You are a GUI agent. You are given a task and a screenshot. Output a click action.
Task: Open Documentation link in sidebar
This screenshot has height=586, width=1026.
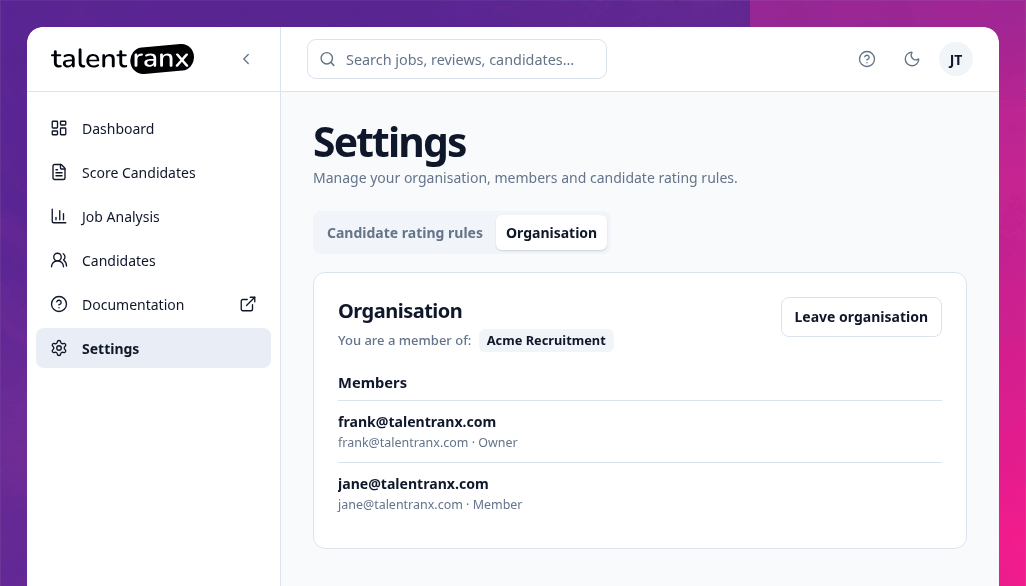(x=153, y=304)
